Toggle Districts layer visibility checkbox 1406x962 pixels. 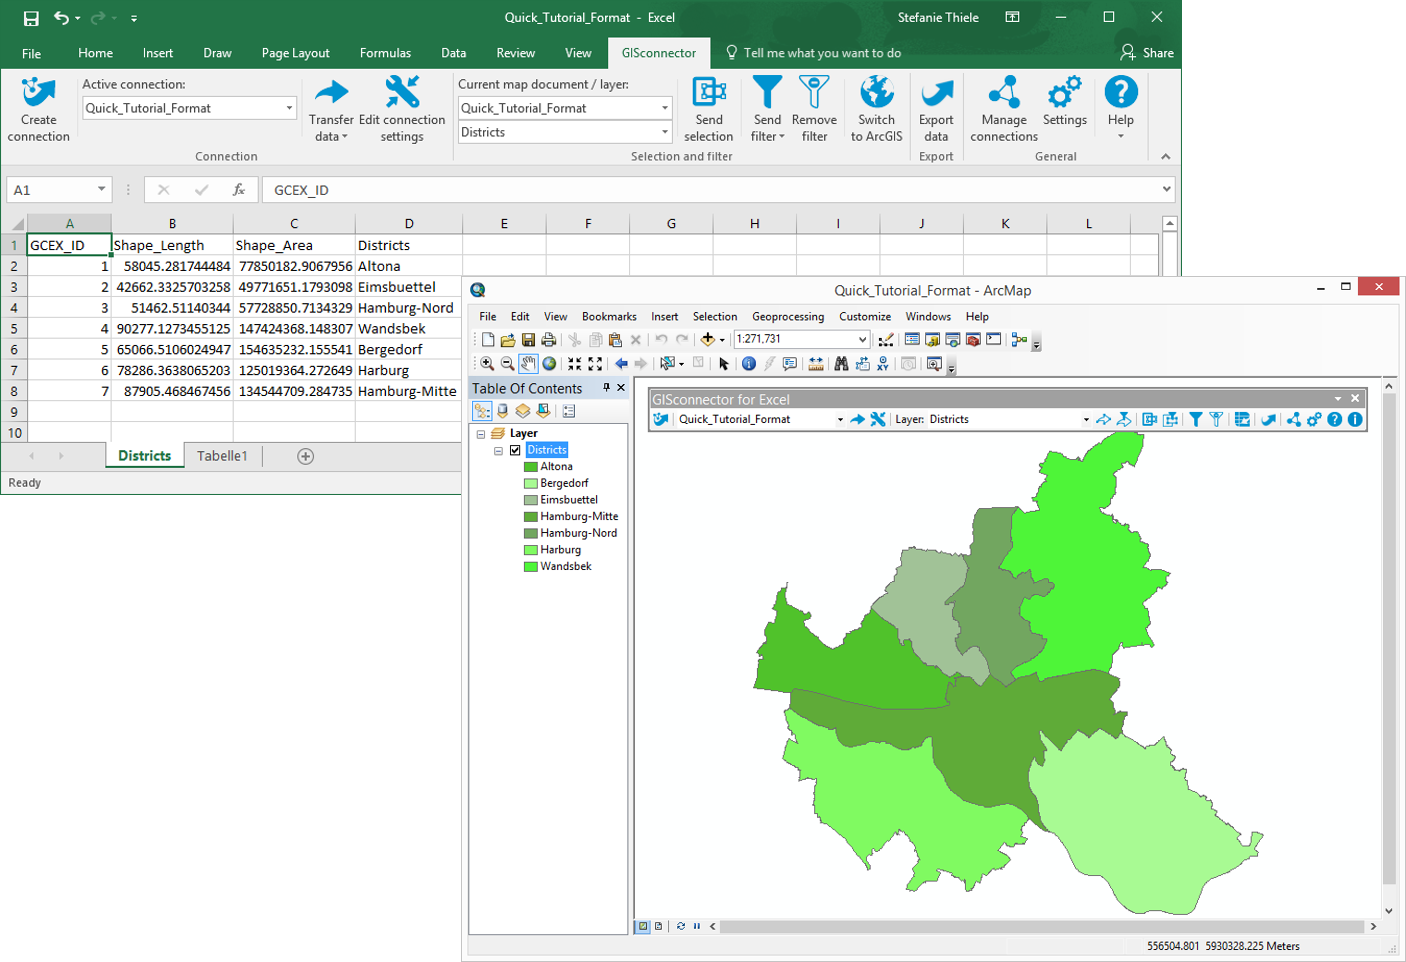click(515, 450)
